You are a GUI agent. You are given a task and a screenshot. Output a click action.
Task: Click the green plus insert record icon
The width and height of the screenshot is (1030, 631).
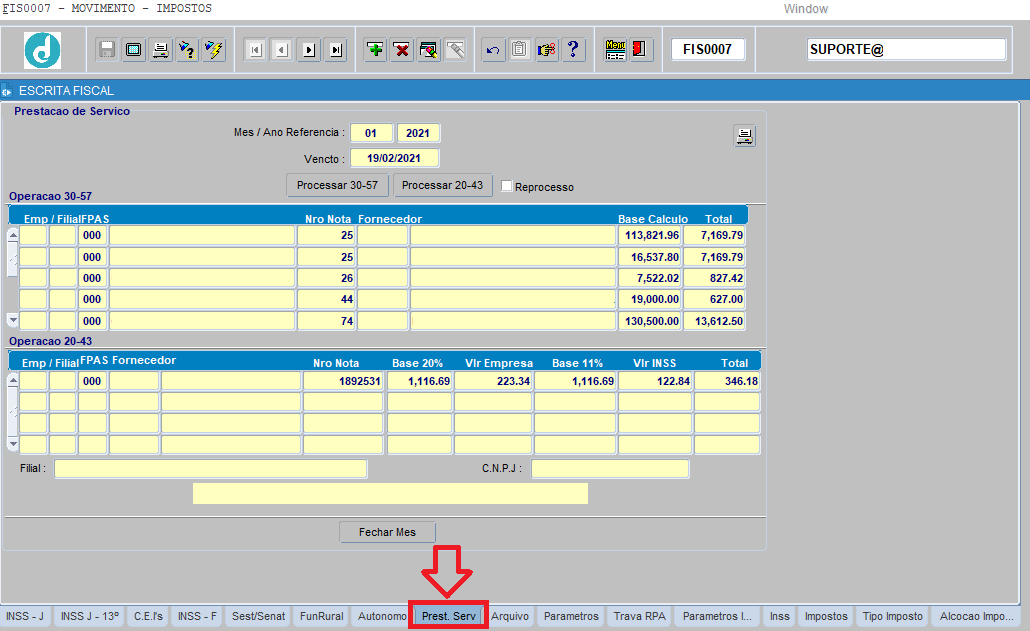click(x=375, y=49)
